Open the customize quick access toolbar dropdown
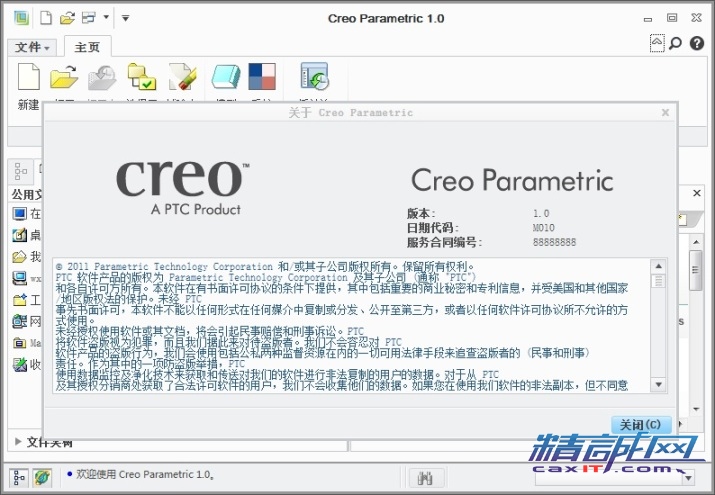Viewport: 715px width, 495px height. click(x=125, y=18)
